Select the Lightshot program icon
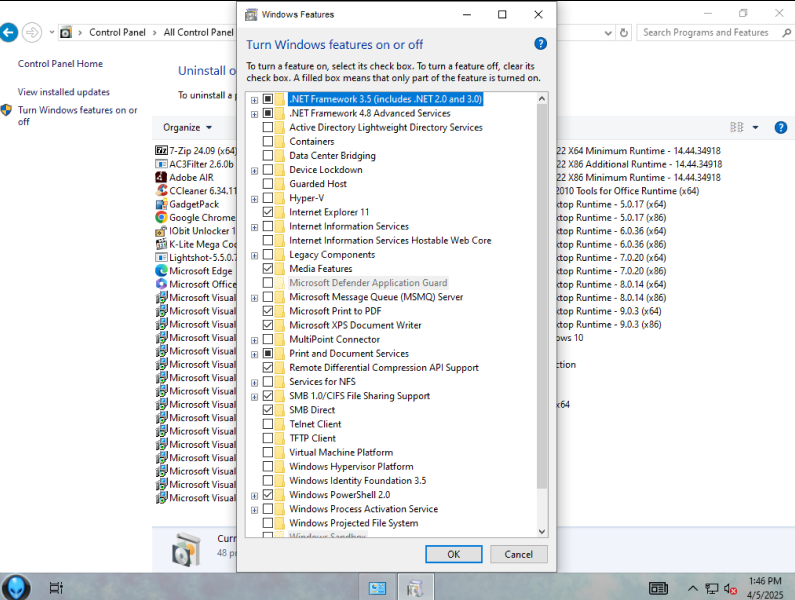This screenshot has width=795, height=600. pos(161,258)
